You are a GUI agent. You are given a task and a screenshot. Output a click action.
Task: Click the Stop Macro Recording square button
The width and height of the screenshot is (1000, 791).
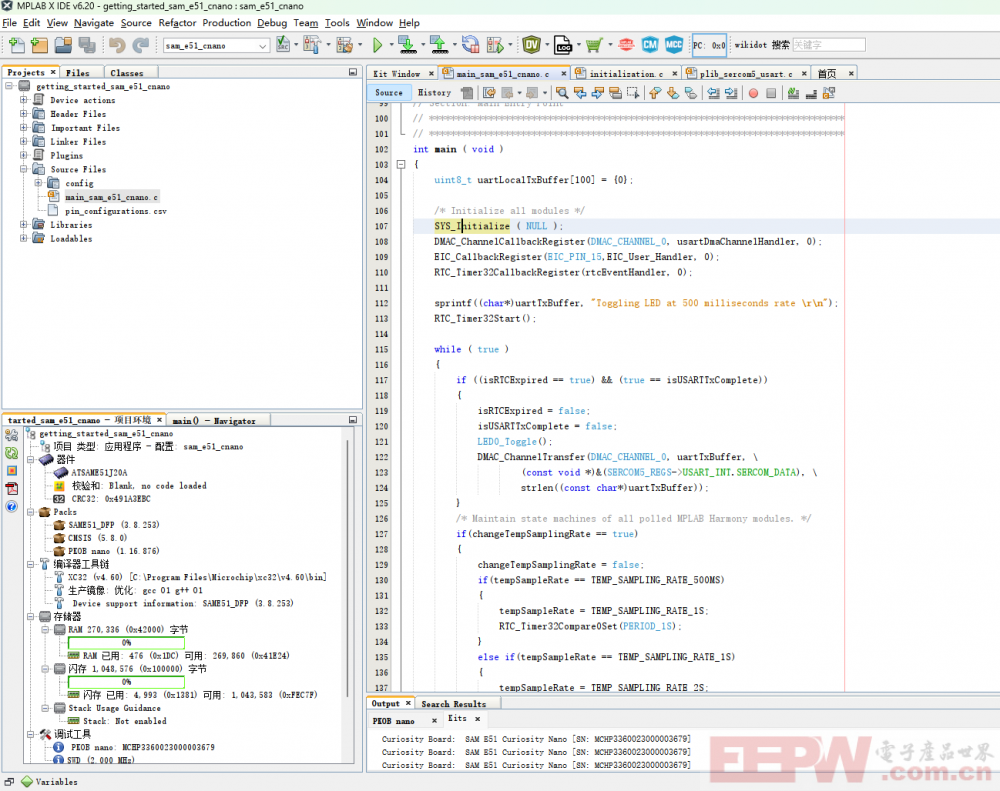point(771,93)
